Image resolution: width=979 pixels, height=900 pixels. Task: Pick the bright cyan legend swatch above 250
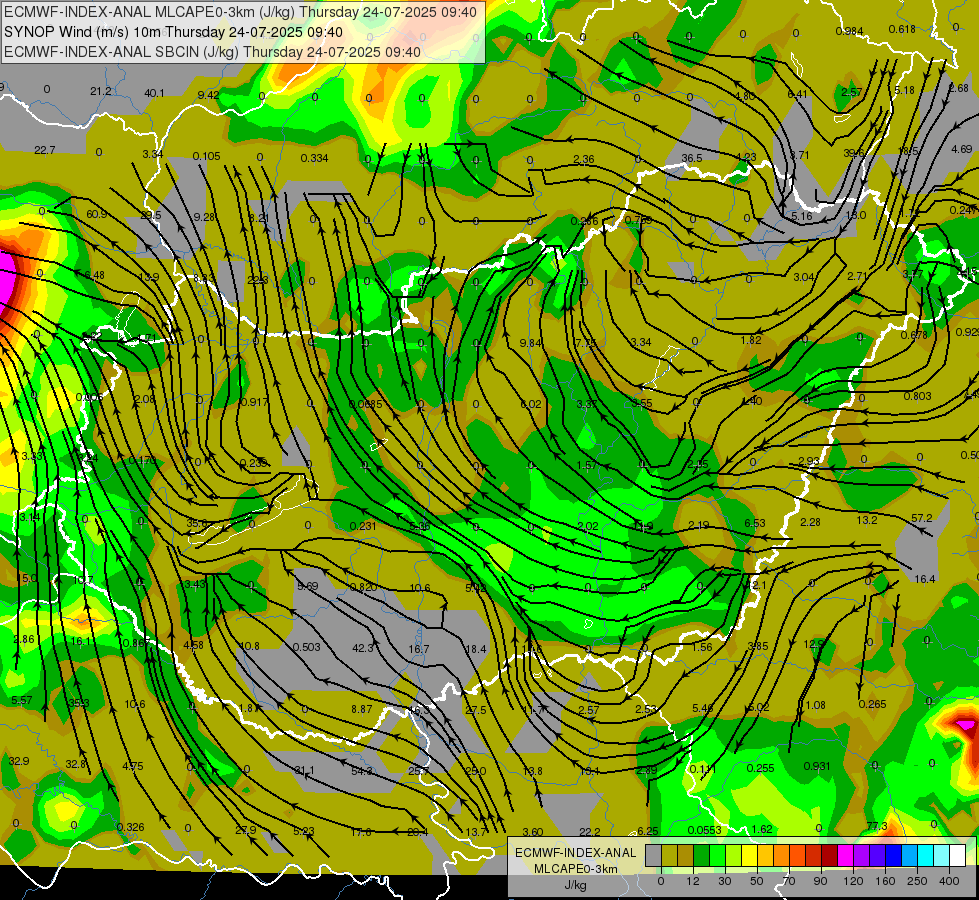click(926, 855)
